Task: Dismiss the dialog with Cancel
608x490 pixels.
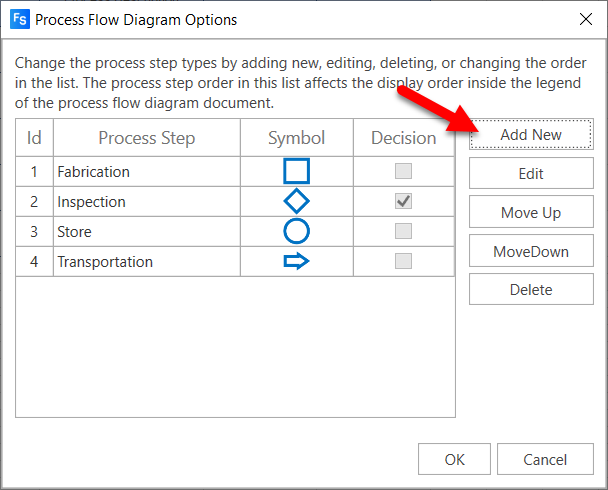Action: tap(545, 461)
